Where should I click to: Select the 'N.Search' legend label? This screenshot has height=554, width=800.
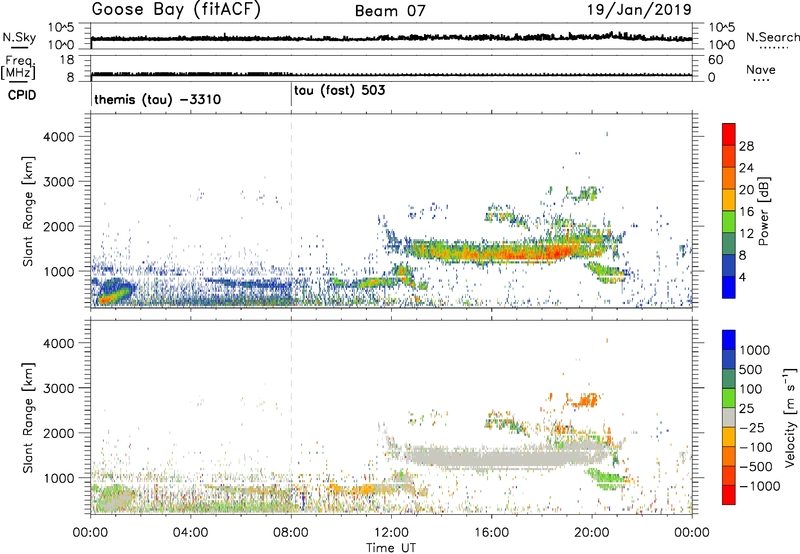pyautogui.click(x=773, y=37)
